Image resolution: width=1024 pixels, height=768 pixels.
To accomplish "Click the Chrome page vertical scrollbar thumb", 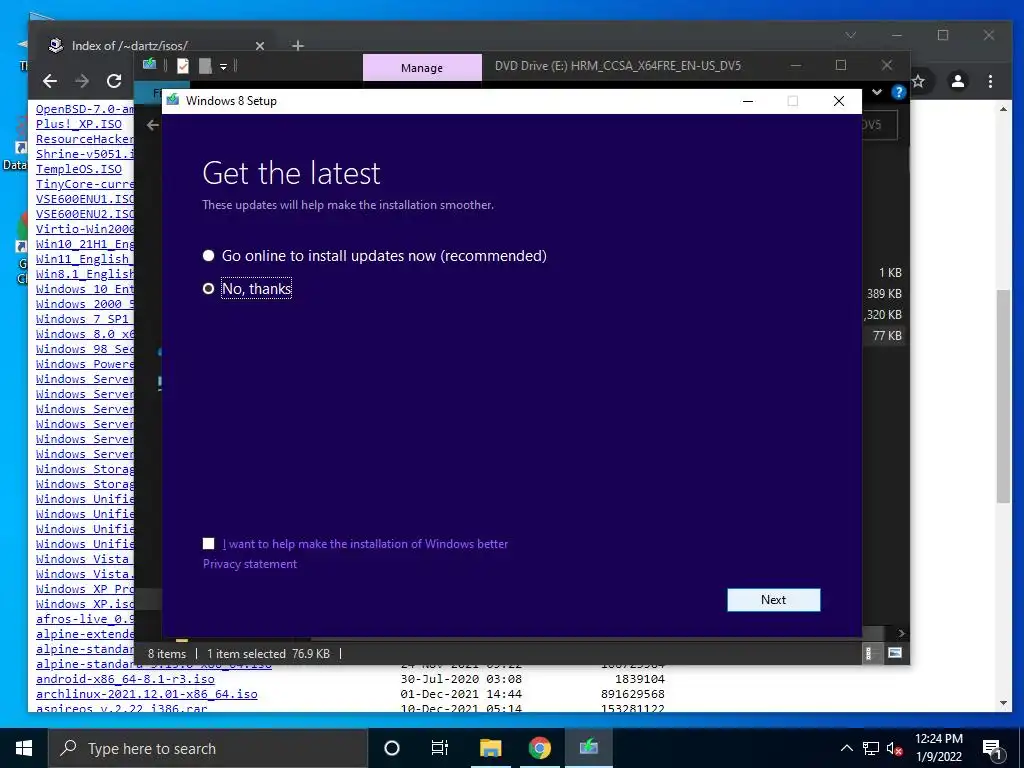I will click(x=1004, y=396).
